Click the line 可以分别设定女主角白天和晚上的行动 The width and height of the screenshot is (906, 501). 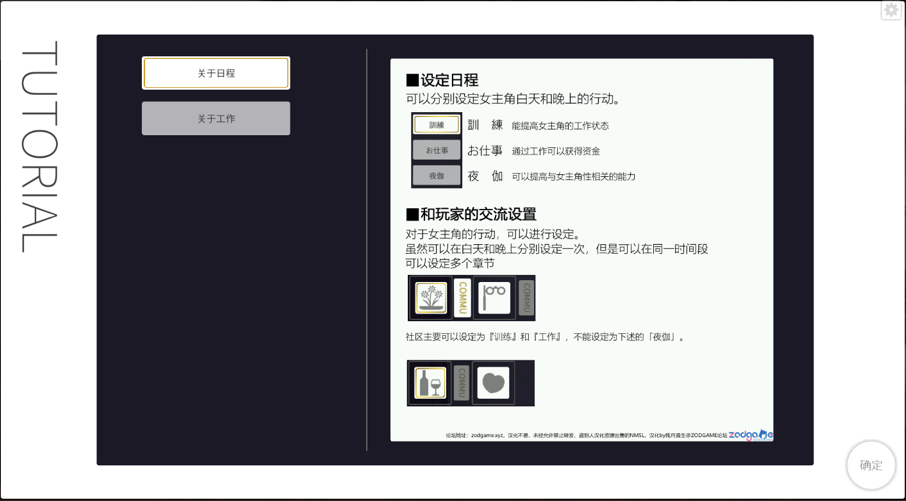(x=513, y=99)
